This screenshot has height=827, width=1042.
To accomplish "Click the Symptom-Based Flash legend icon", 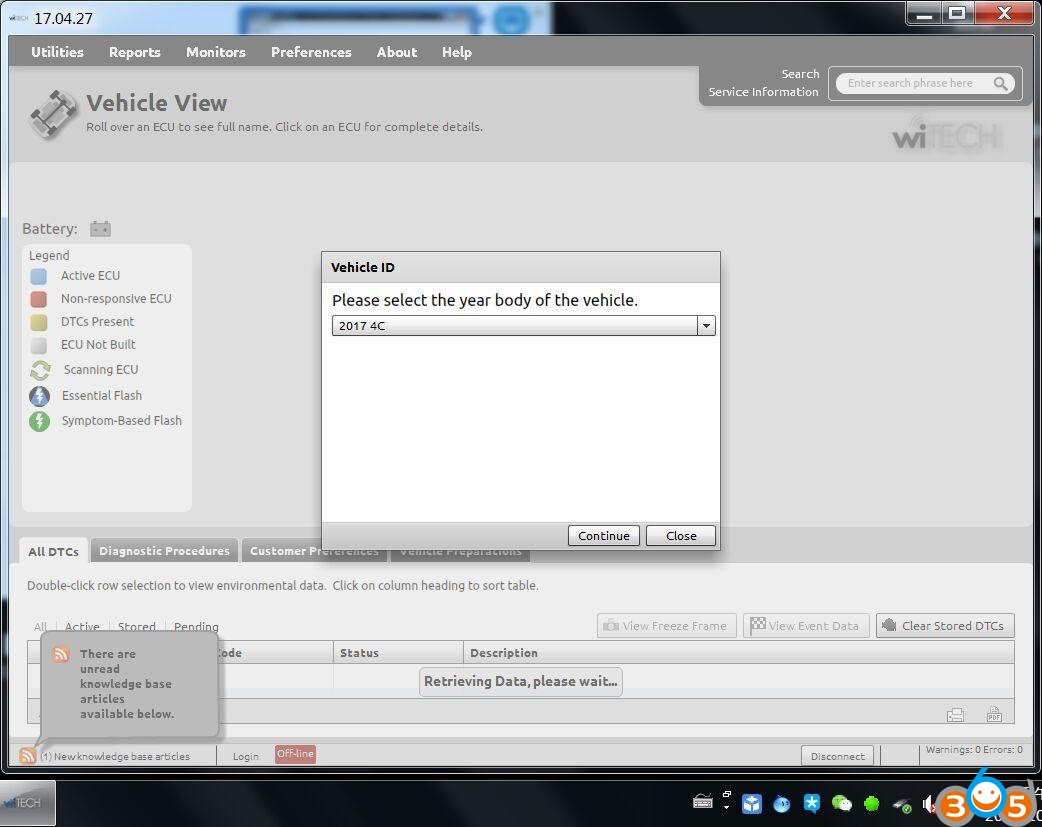I will click(39, 421).
